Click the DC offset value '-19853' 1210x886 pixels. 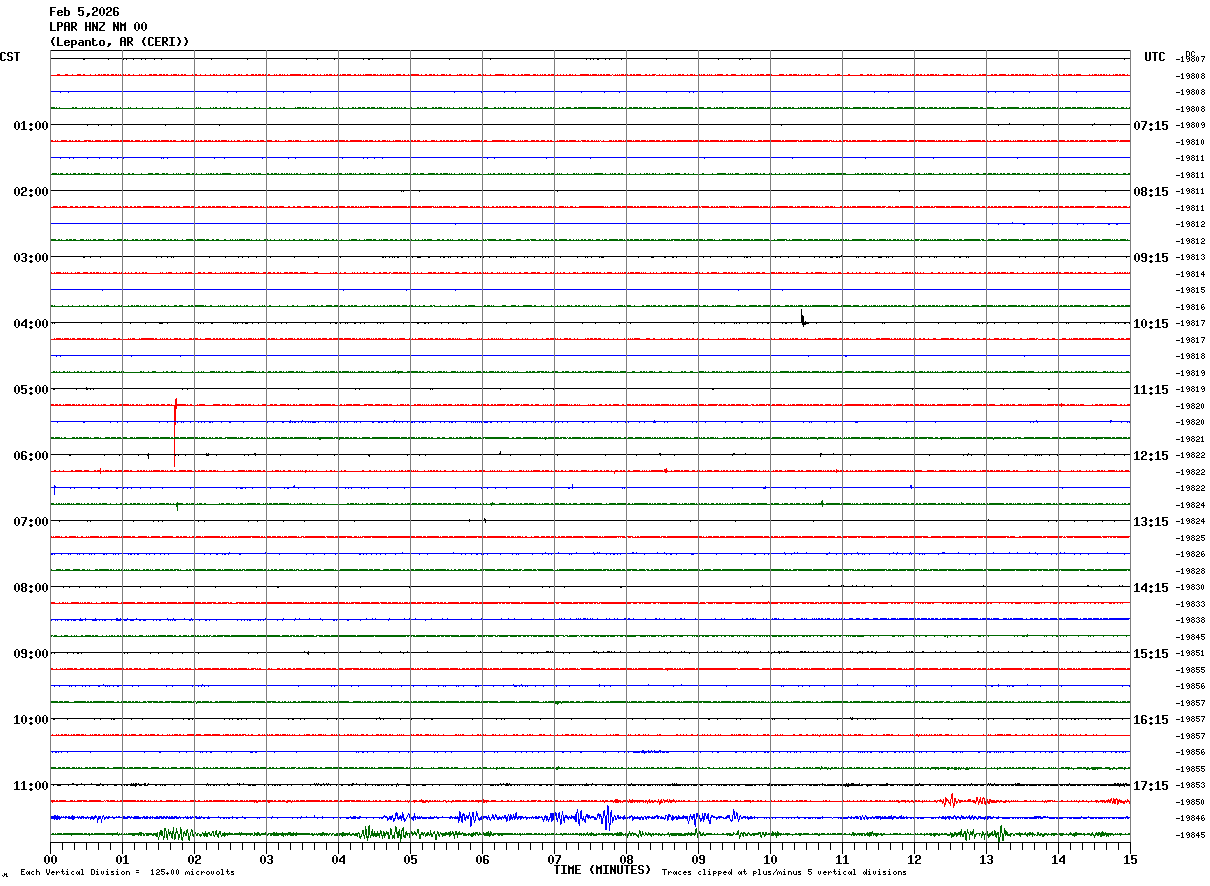point(1191,786)
